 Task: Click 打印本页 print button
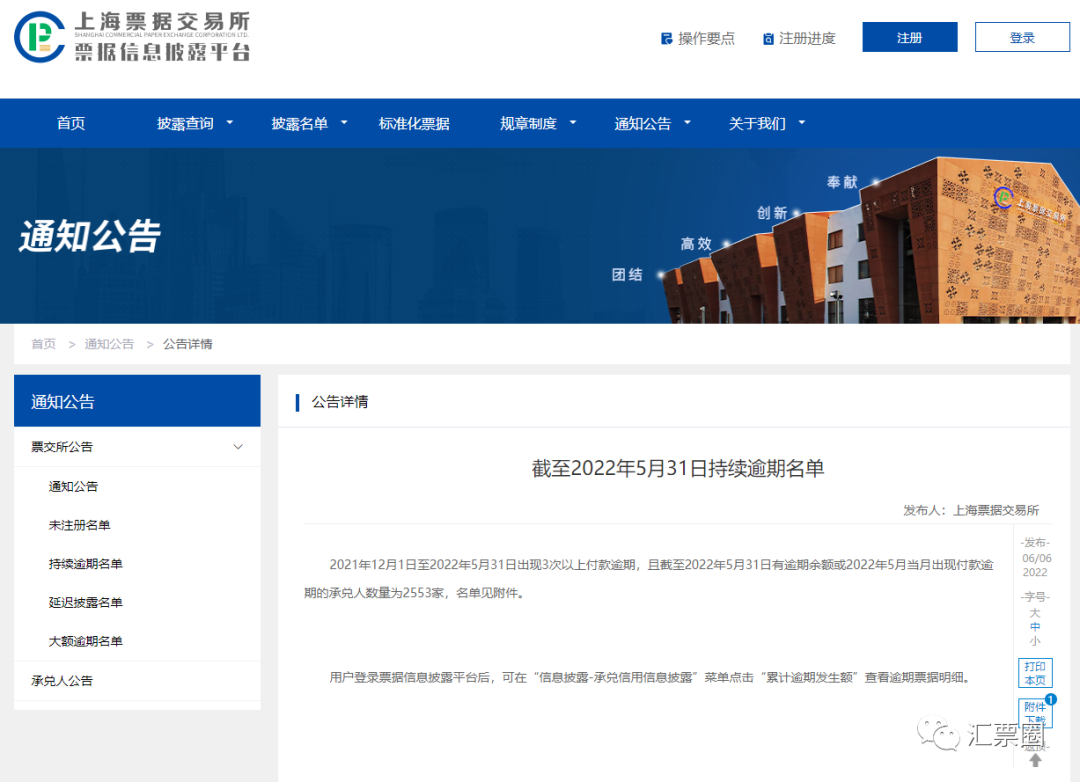point(1035,673)
